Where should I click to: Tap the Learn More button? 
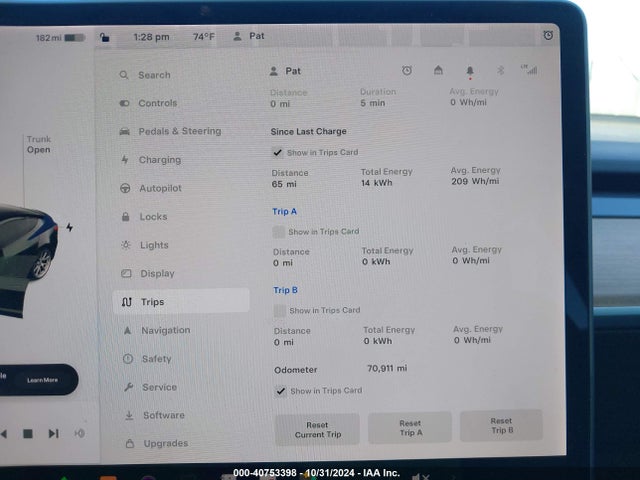[x=42, y=380]
